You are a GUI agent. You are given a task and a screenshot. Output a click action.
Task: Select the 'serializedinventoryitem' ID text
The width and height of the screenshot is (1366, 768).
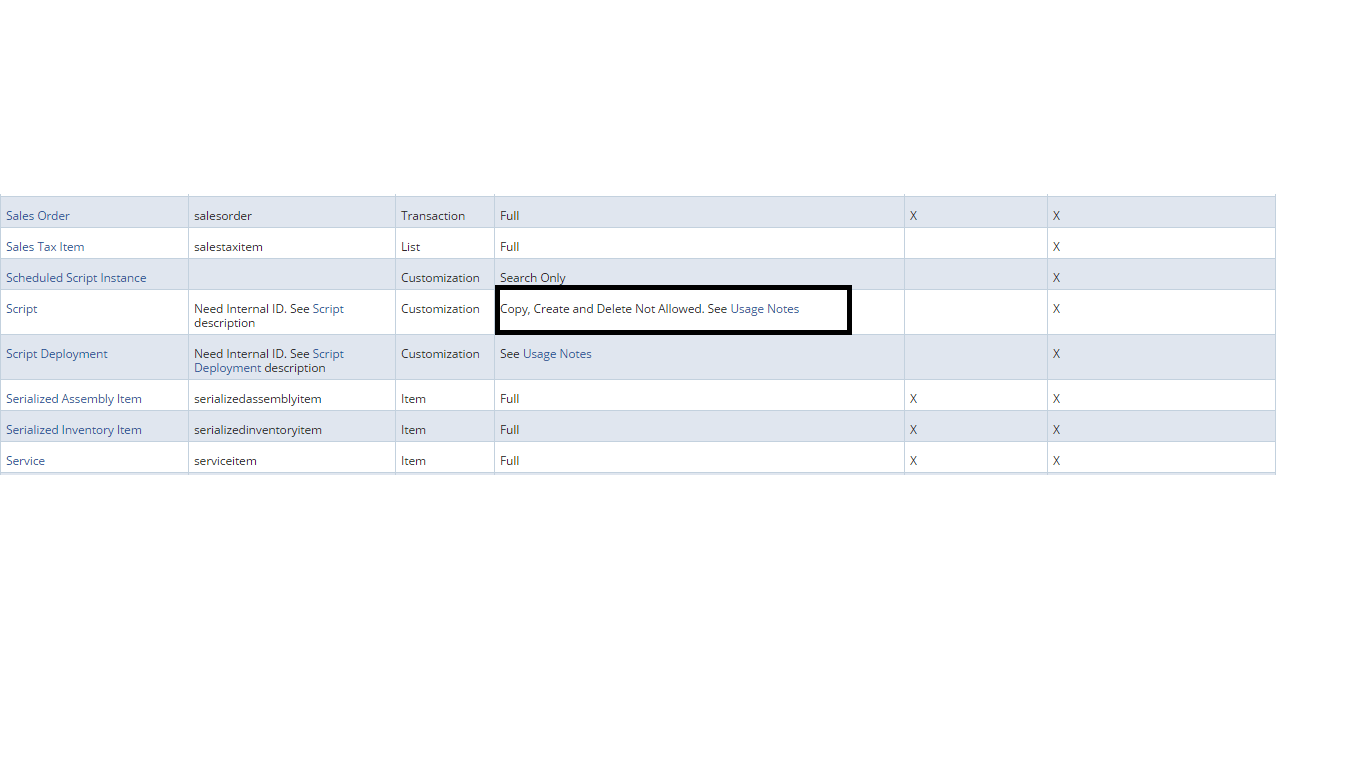click(x=258, y=430)
